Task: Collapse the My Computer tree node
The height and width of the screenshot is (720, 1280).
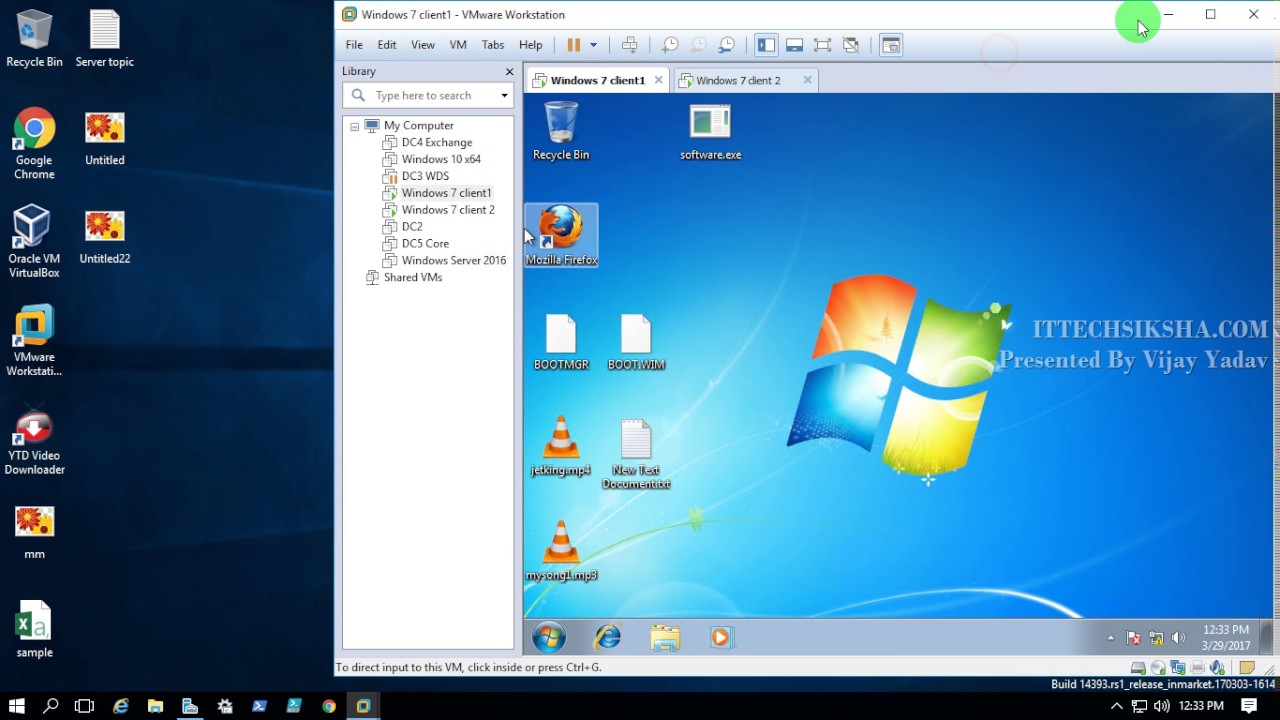Action: click(x=354, y=126)
